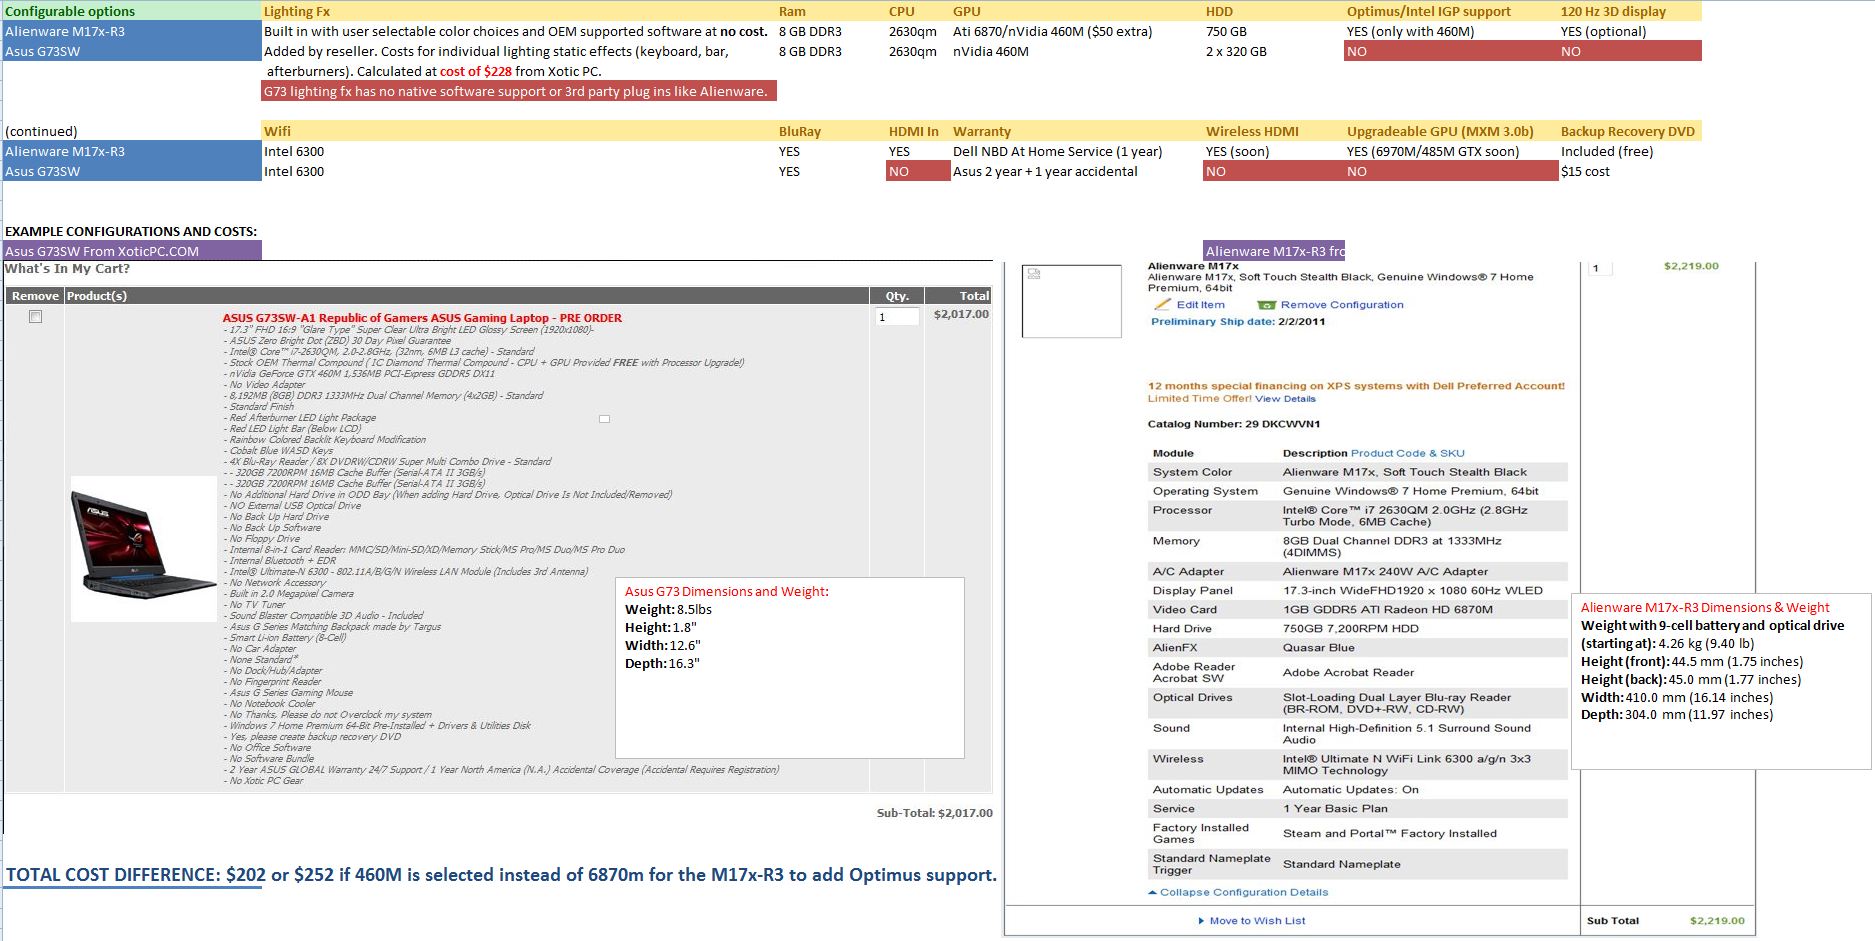Select the 'BluRay' column header cell
This screenshot has height=941, width=1875.
pyautogui.click(x=831, y=131)
